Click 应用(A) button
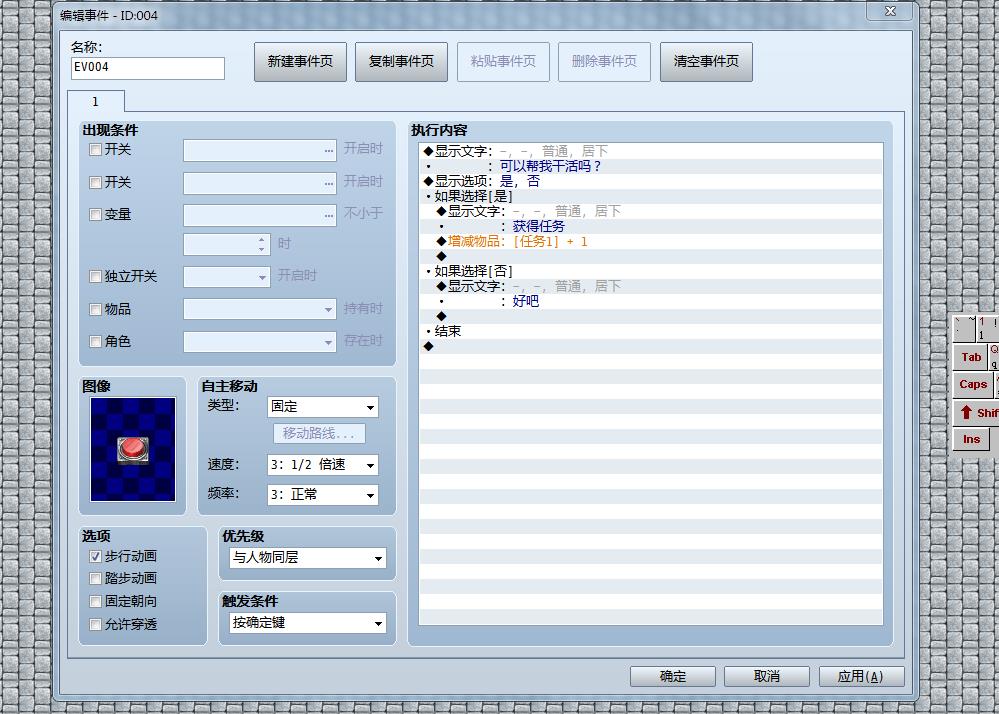999x714 pixels. [861, 676]
